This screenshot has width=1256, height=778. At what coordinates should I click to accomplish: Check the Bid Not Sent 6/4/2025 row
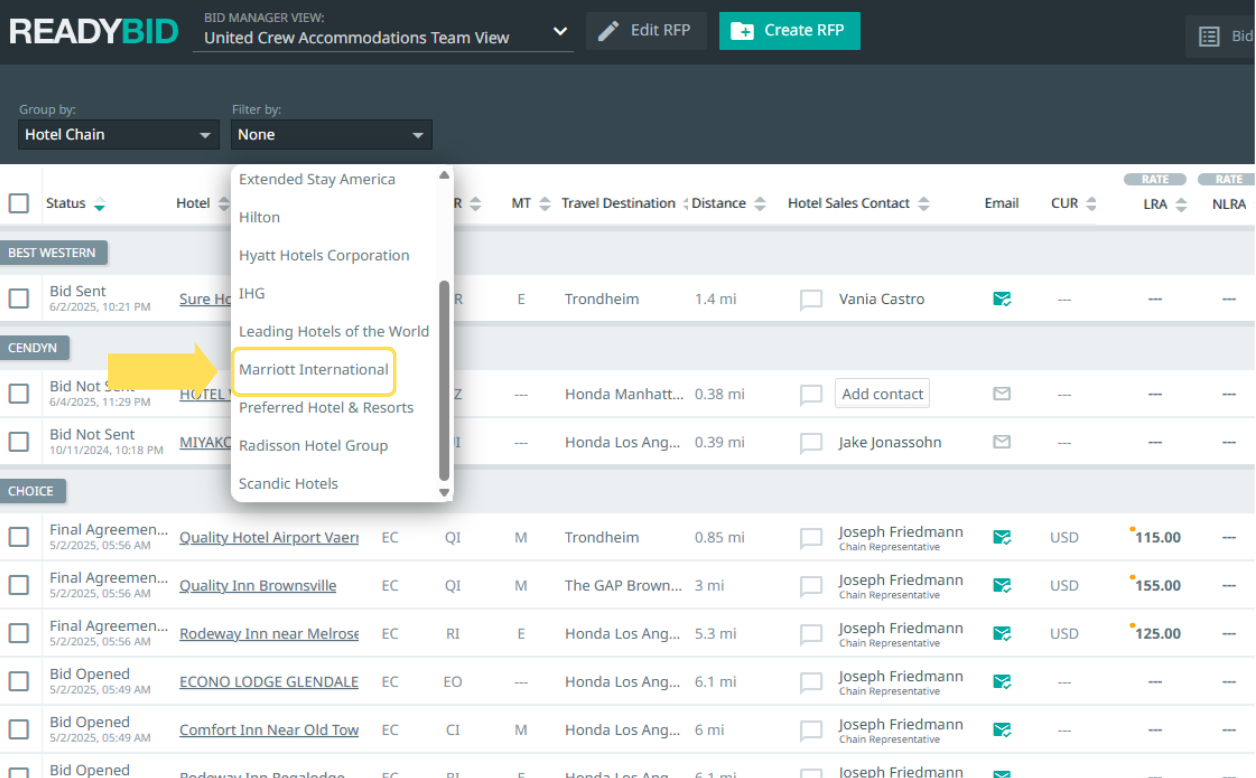19,394
